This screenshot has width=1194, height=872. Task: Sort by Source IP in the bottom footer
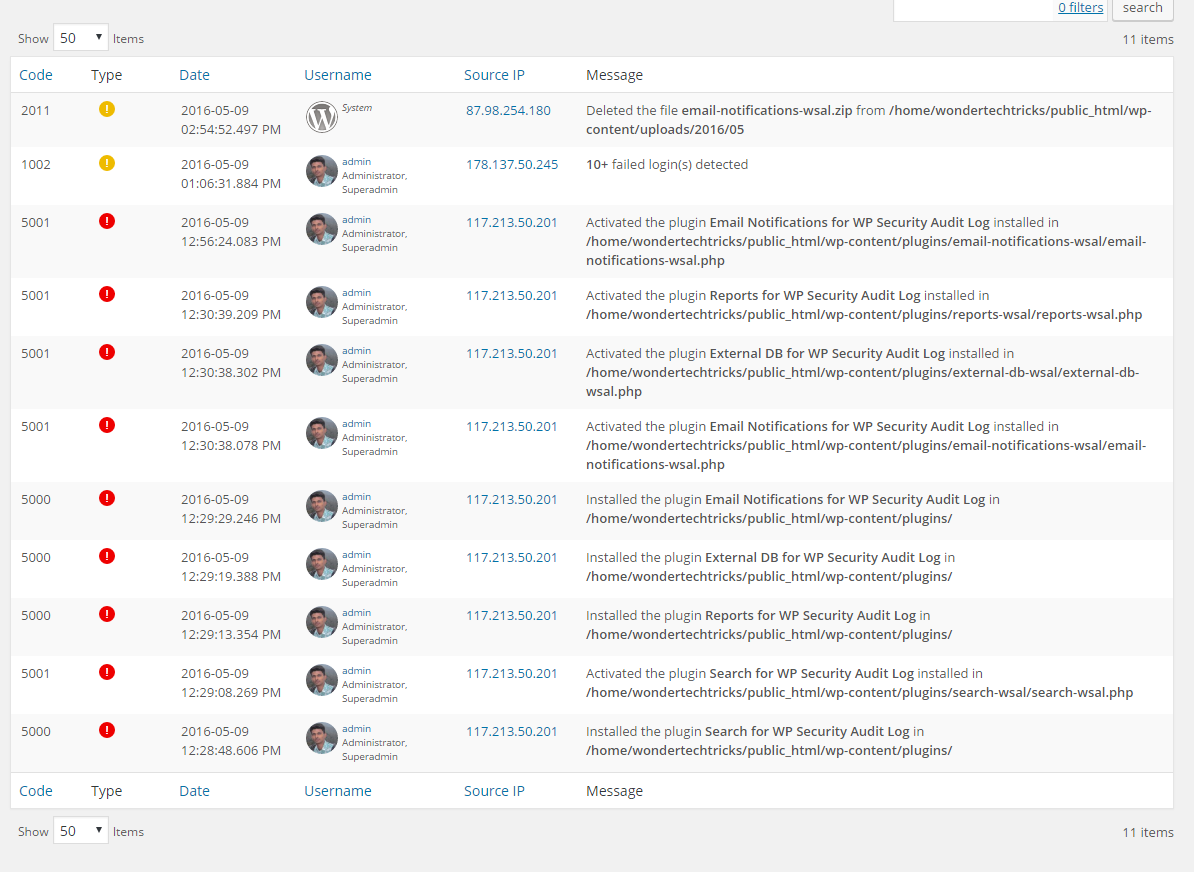pyautogui.click(x=494, y=791)
